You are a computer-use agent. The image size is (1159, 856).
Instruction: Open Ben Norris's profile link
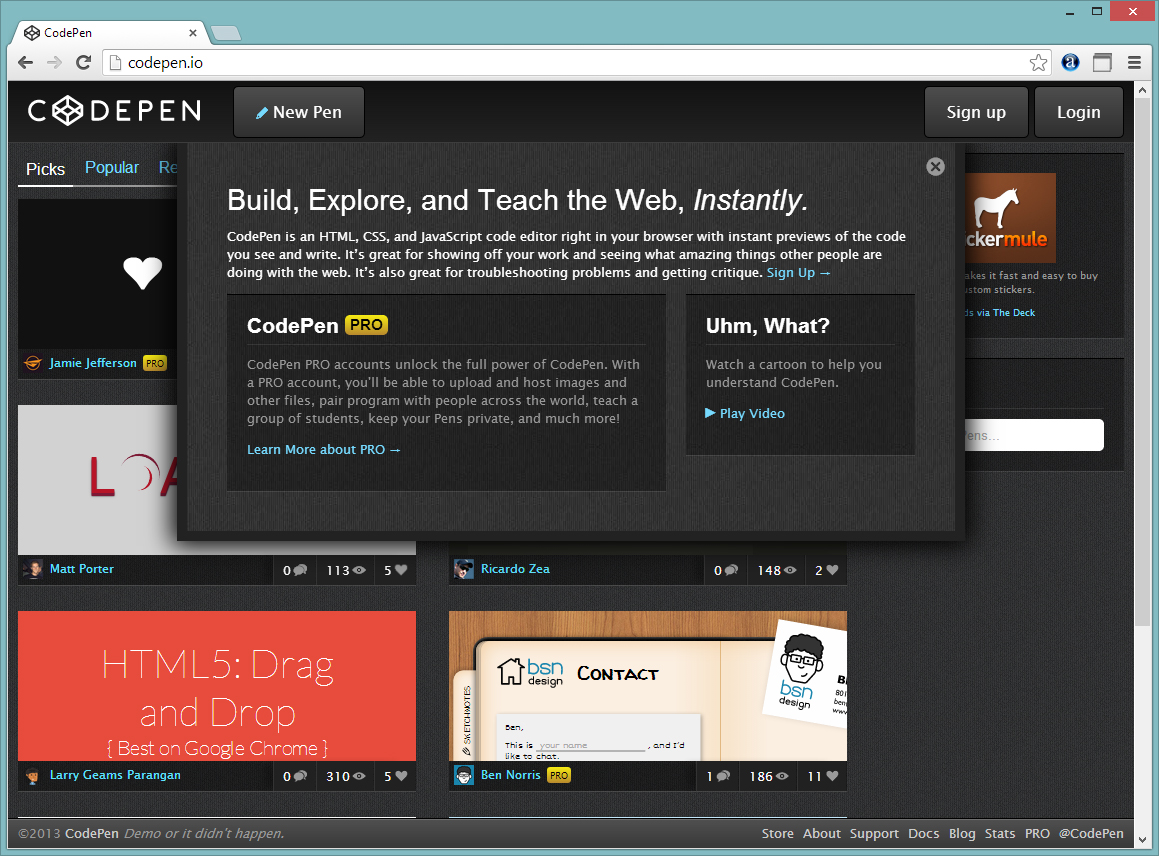pyautogui.click(x=511, y=775)
